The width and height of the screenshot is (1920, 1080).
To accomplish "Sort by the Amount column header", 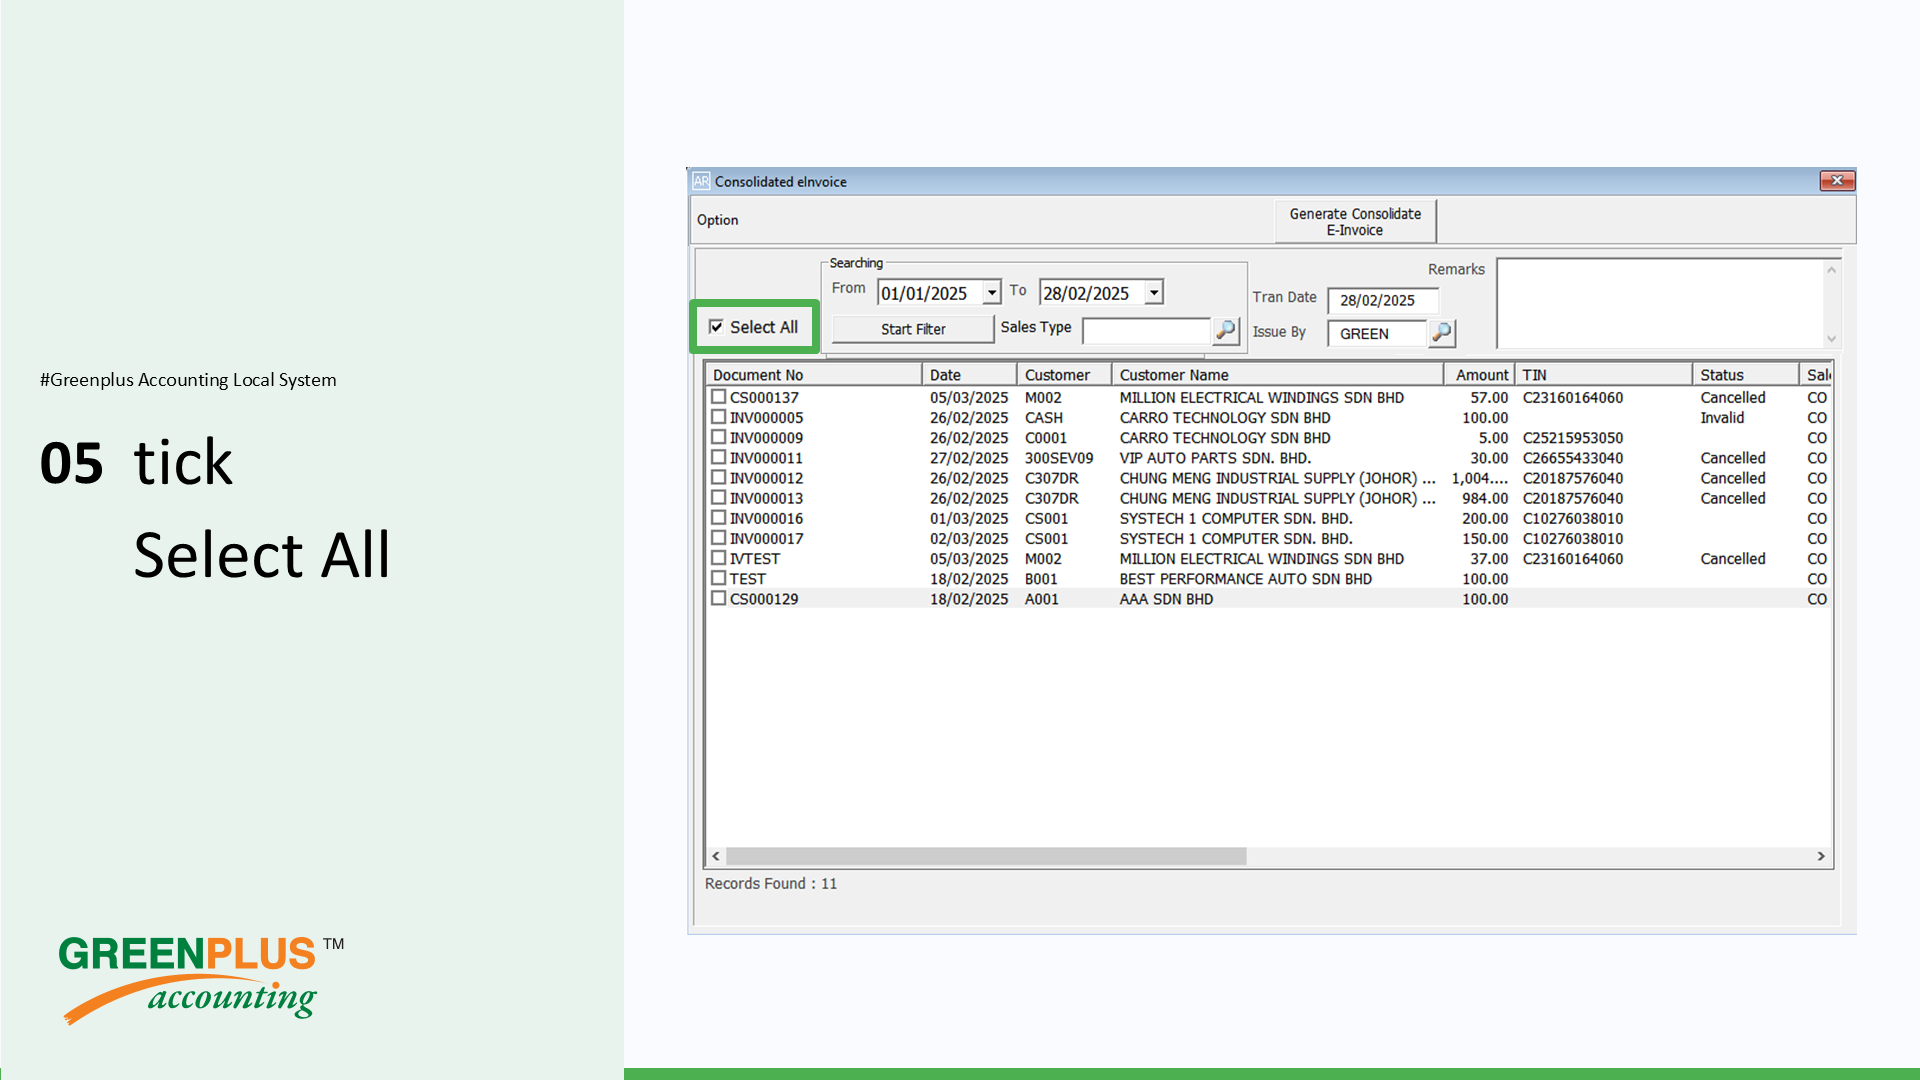I will click(x=1480, y=374).
